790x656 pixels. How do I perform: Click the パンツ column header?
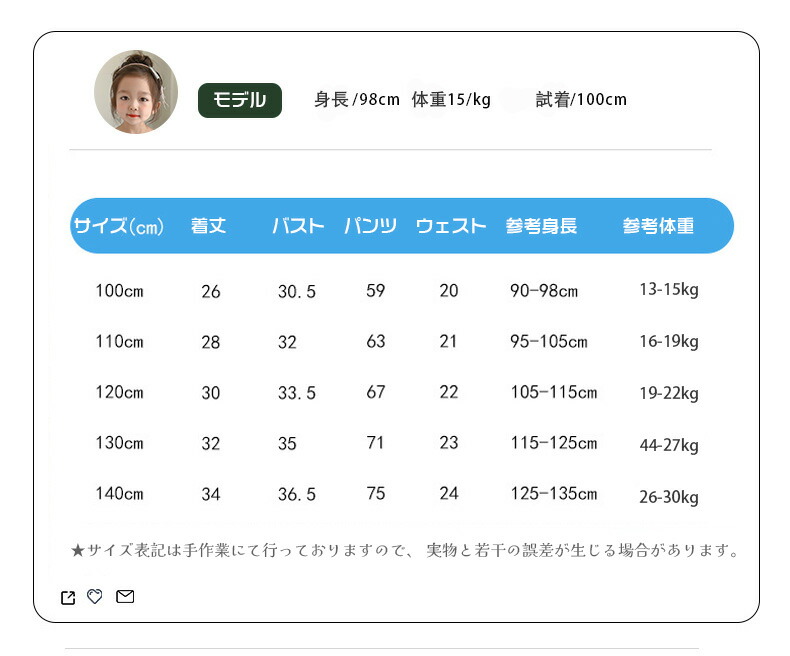[371, 226]
